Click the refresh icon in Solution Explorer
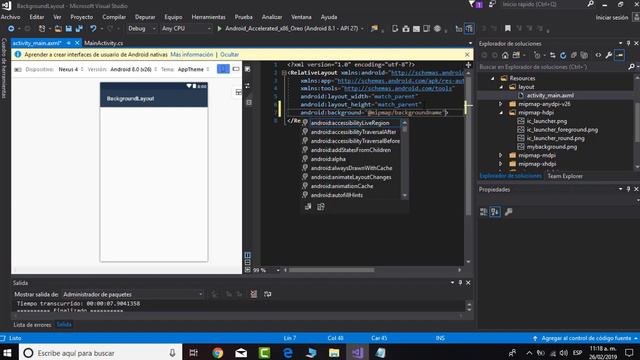 coord(563,55)
